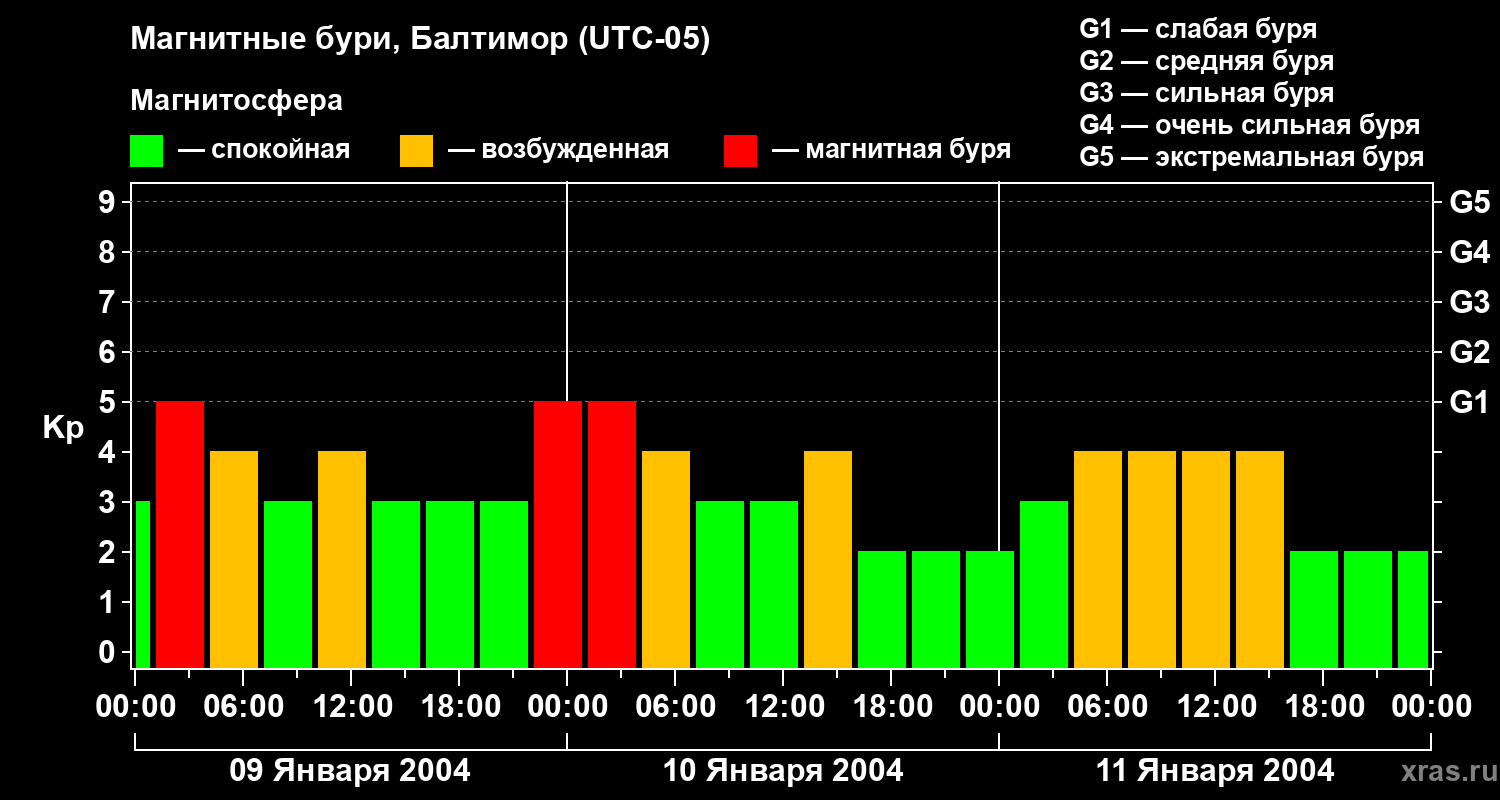Click the narrow green bar at chart start

click(143, 584)
